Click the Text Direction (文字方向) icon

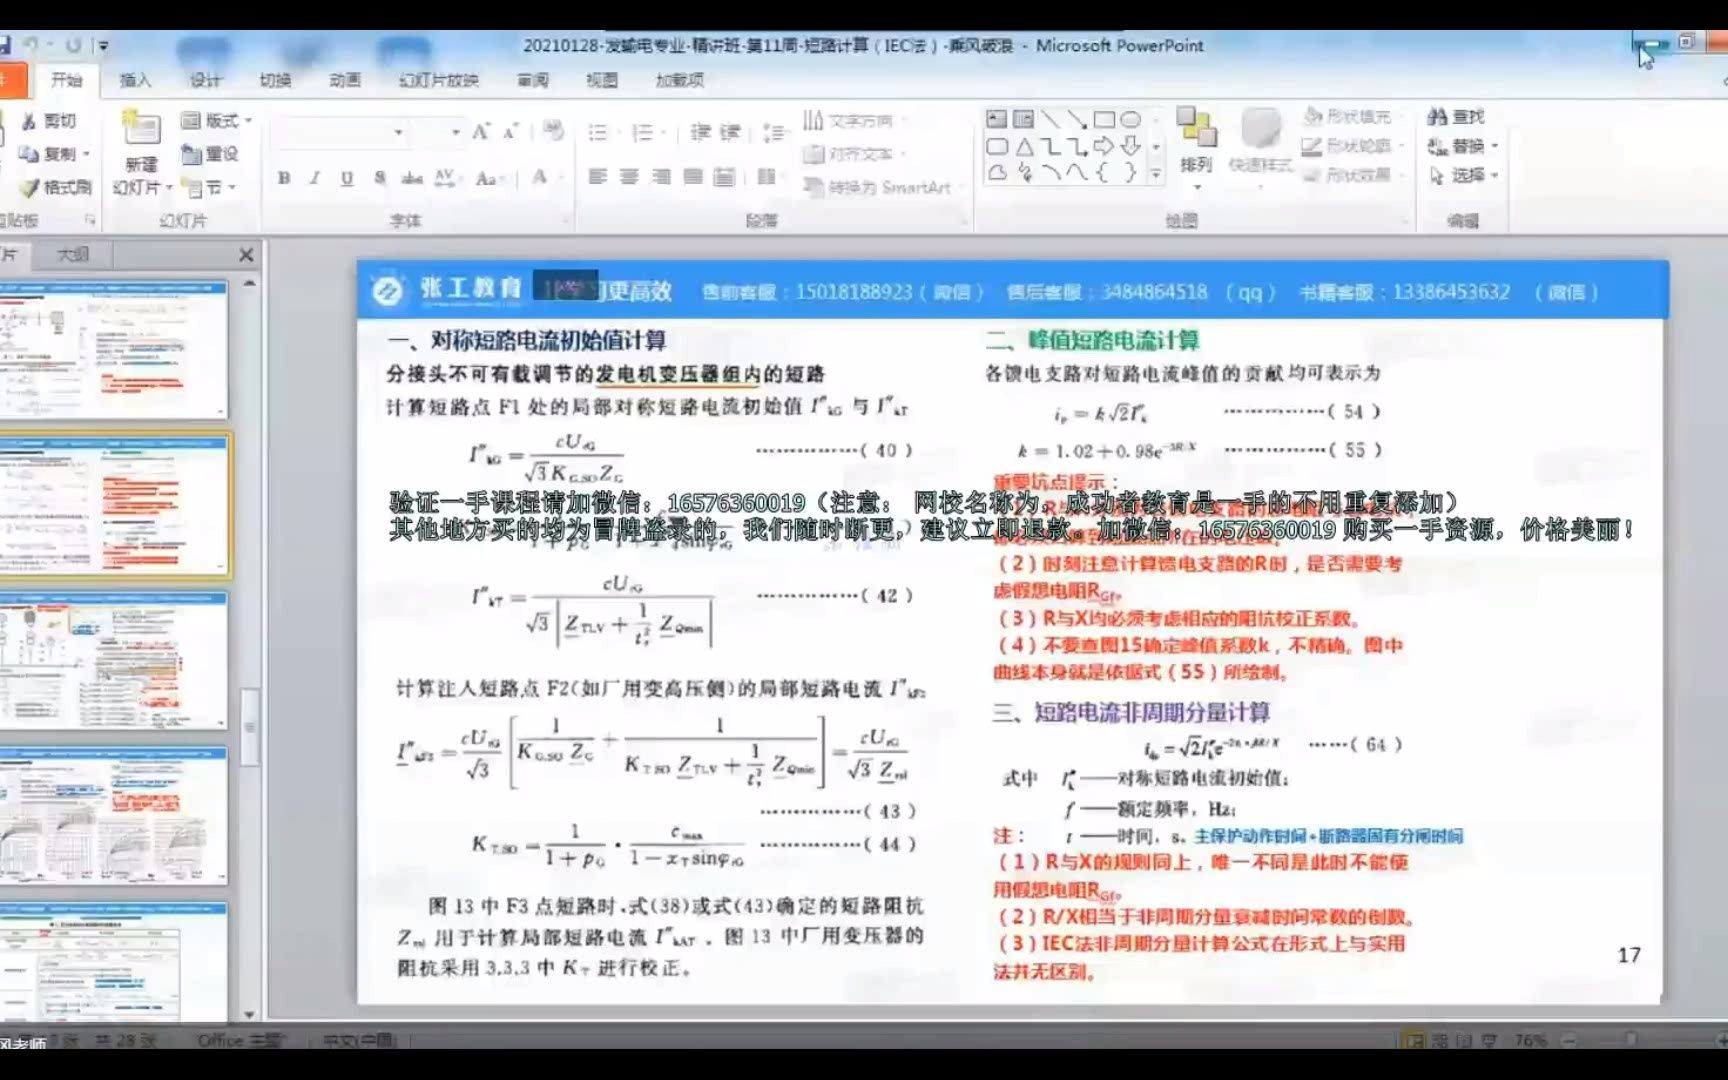click(847, 120)
